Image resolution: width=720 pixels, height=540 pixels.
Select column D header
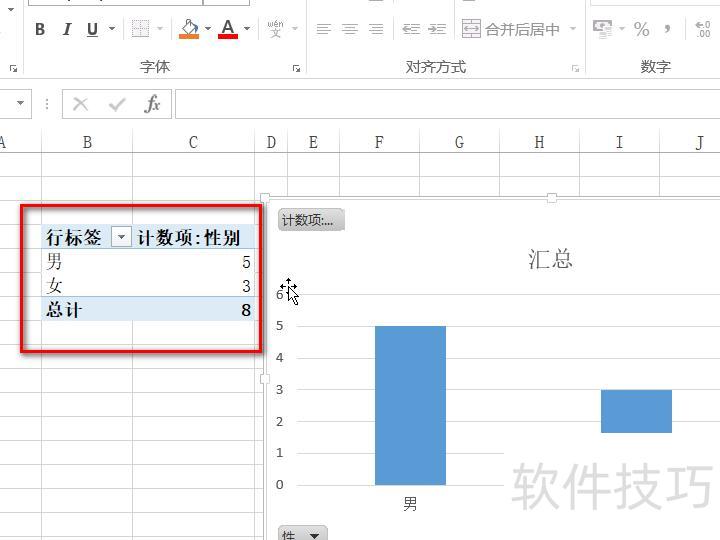click(x=271, y=142)
